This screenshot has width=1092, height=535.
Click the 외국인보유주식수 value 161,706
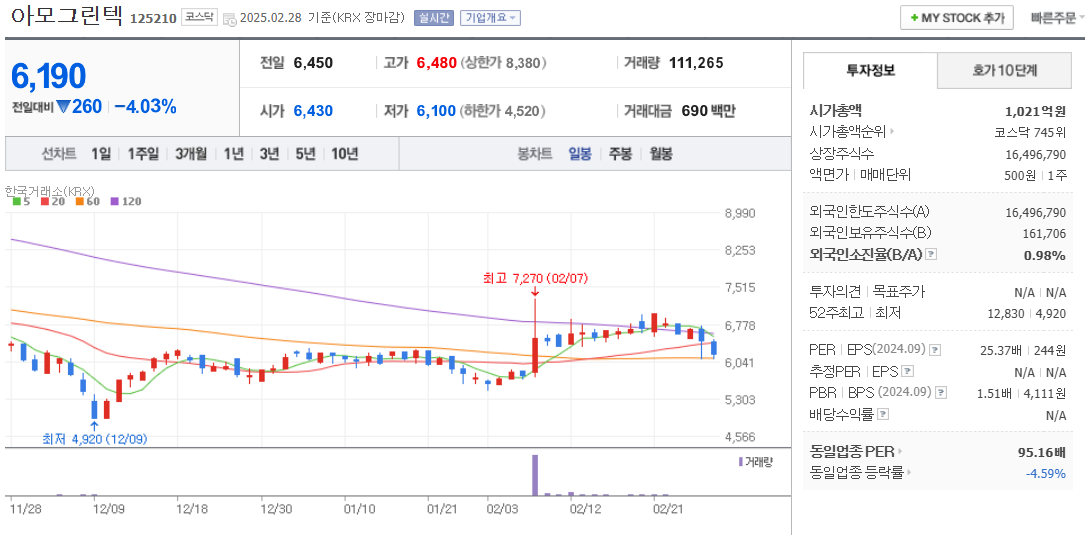(1045, 233)
